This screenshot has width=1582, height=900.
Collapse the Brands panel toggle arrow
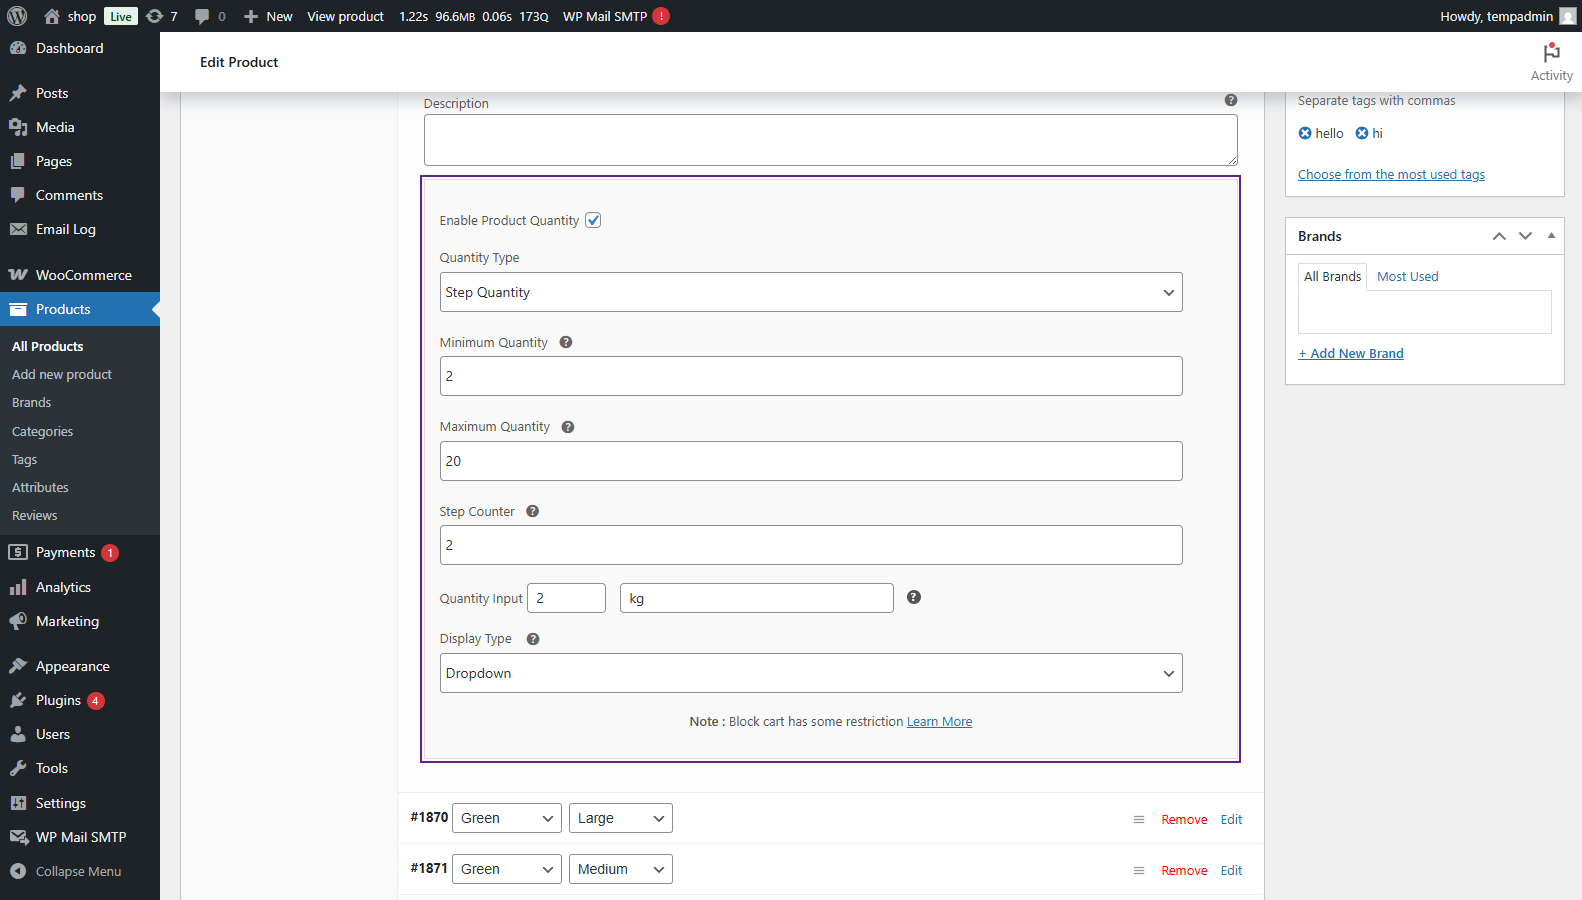[x=1551, y=236]
